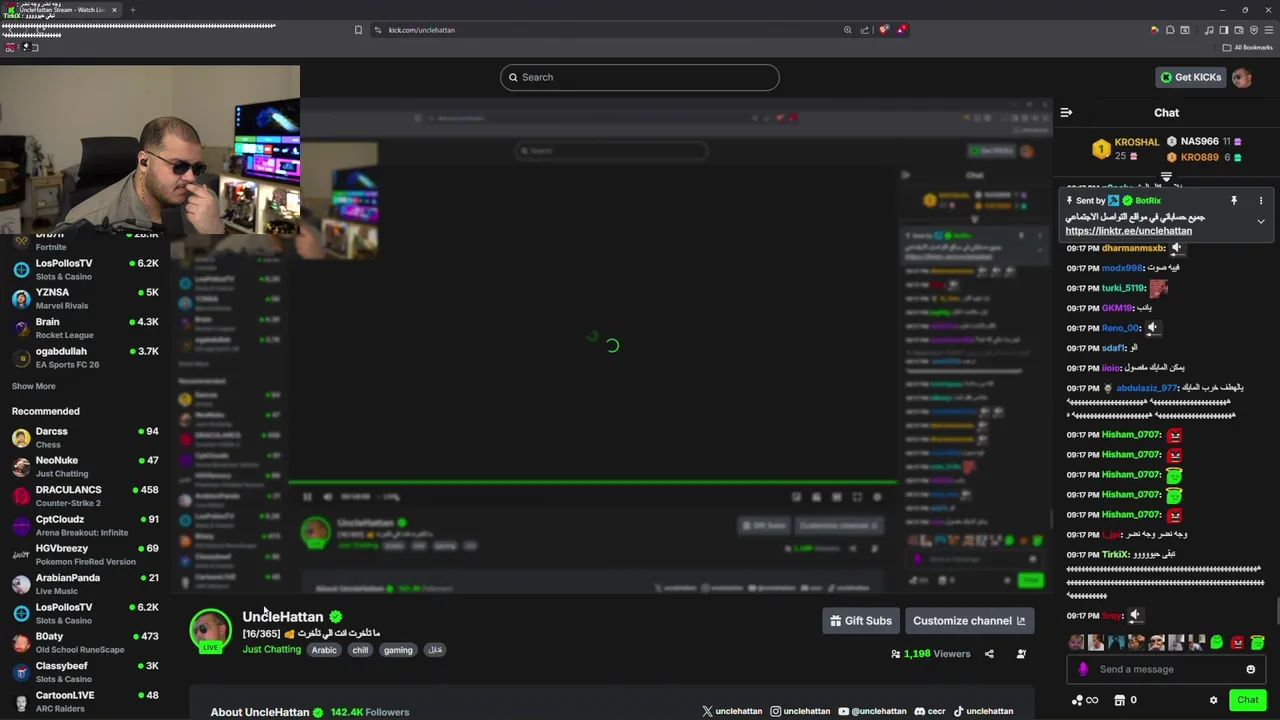Select the chill tag
The height and width of the screenshot is (720, 1280).
(360, 650)
